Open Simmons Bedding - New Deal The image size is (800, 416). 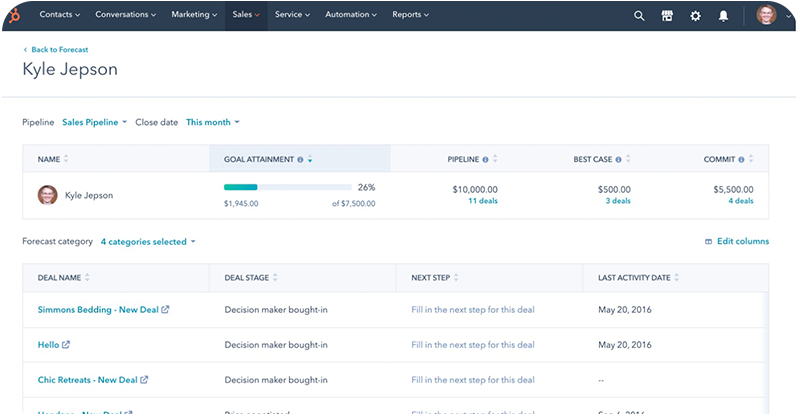coord(98,309)
